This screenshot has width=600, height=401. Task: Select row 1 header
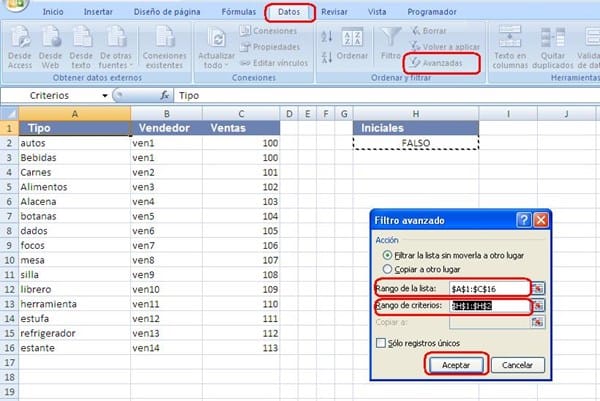[x=9, y=128]
